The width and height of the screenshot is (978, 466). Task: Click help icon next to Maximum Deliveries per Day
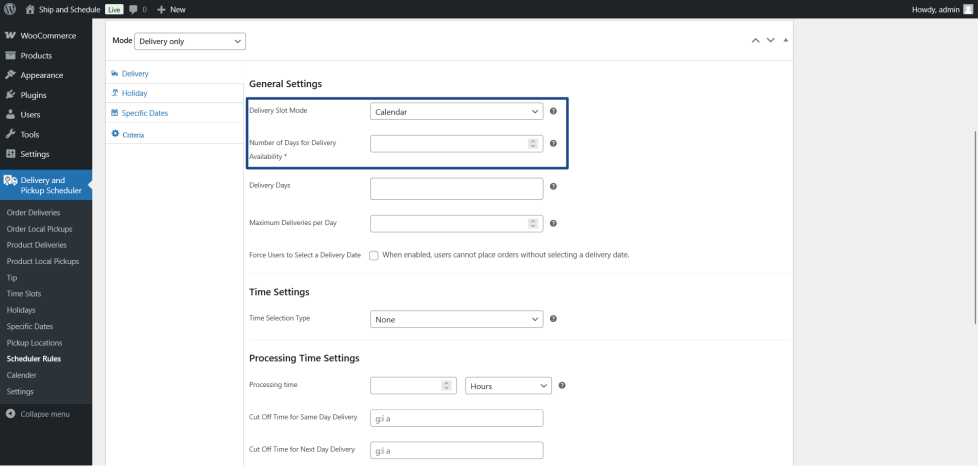click(x=553, y=223)
